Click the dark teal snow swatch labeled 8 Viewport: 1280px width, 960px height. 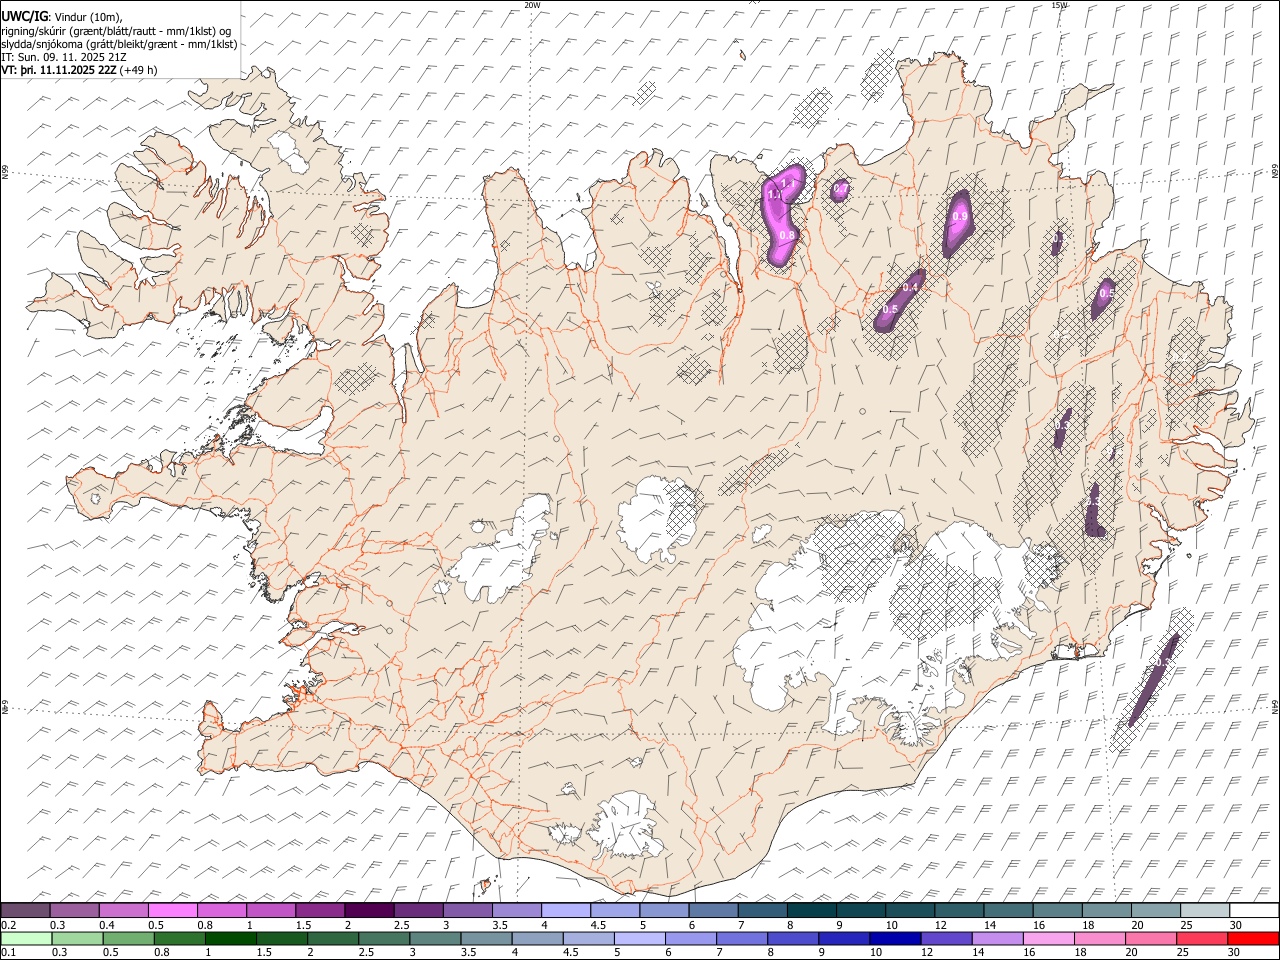(812, 911)
